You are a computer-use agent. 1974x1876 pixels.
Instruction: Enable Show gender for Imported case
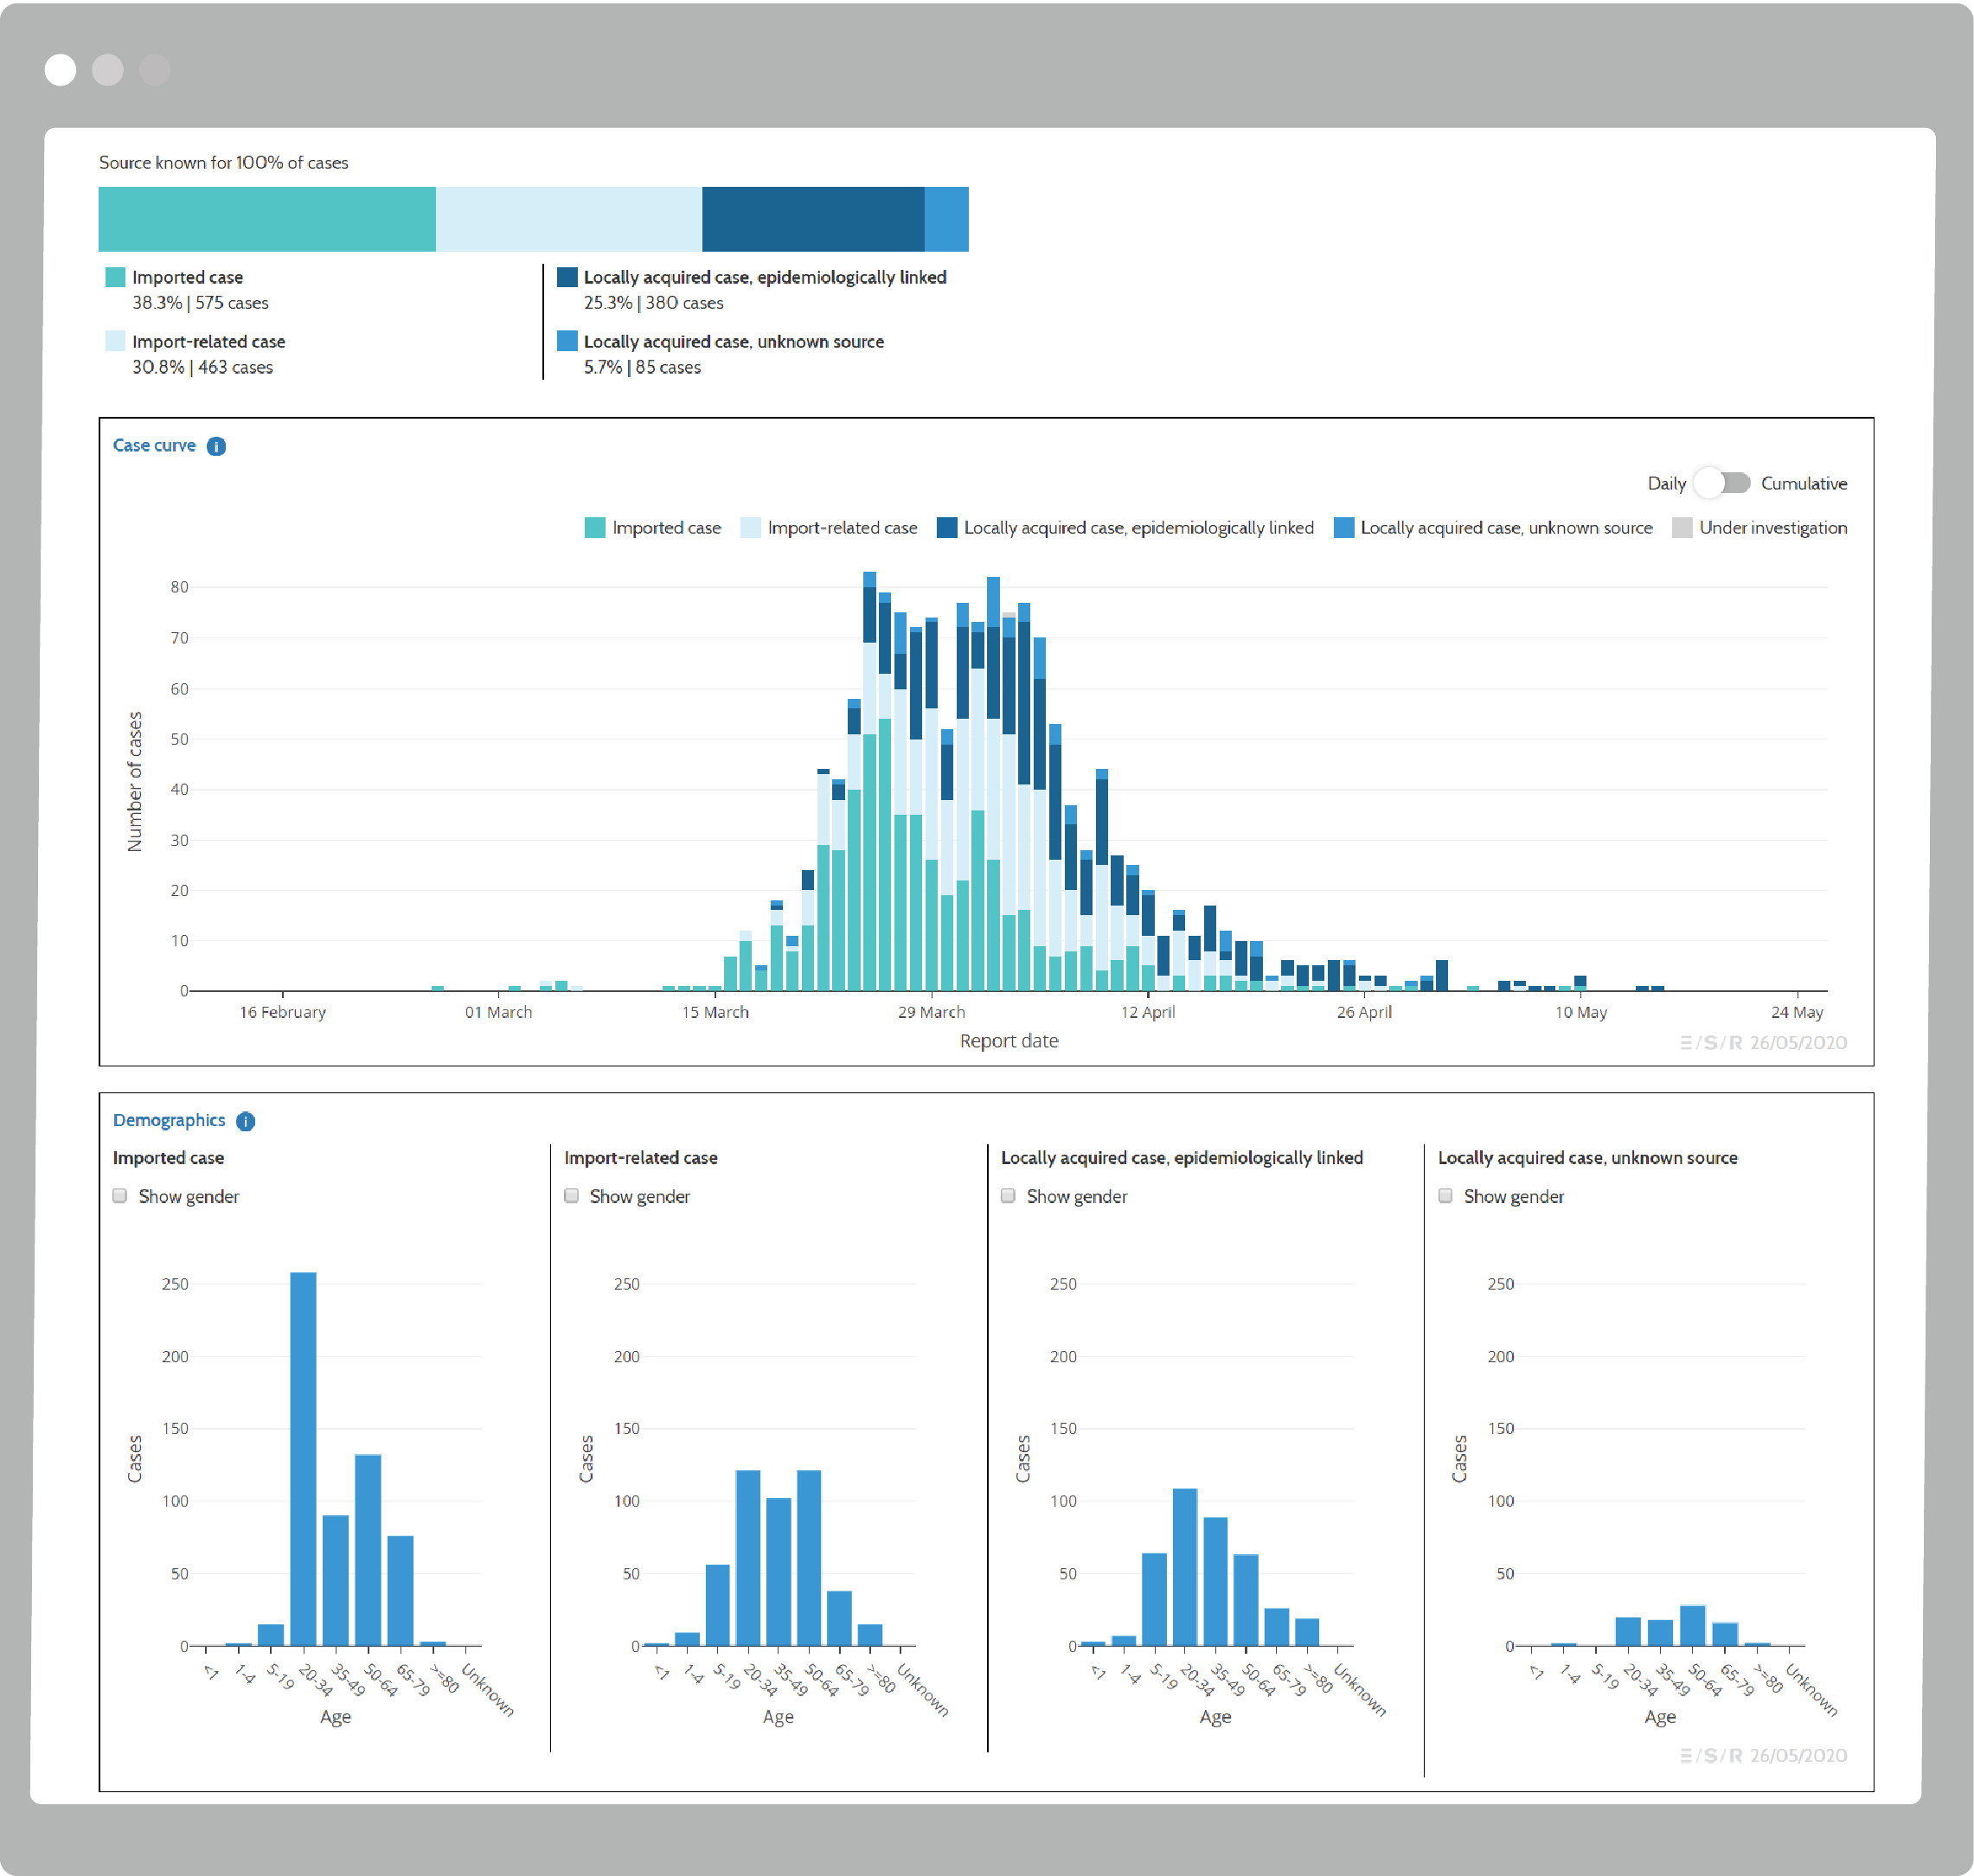click(x=120, y=1196)
